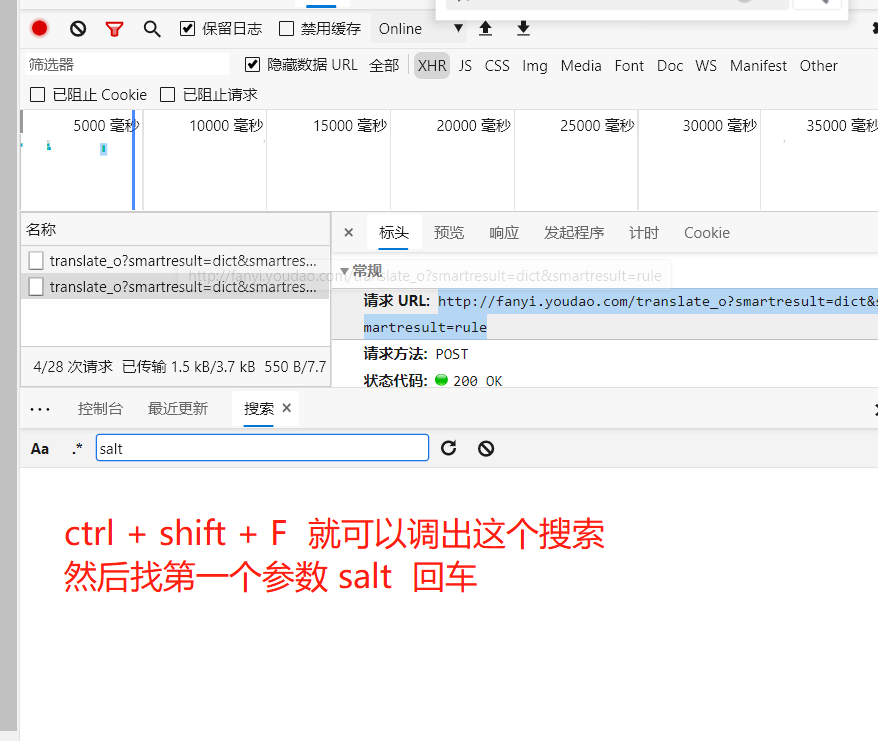
Task: Export HAR file with download arrow
Action: tap(523, 29)
